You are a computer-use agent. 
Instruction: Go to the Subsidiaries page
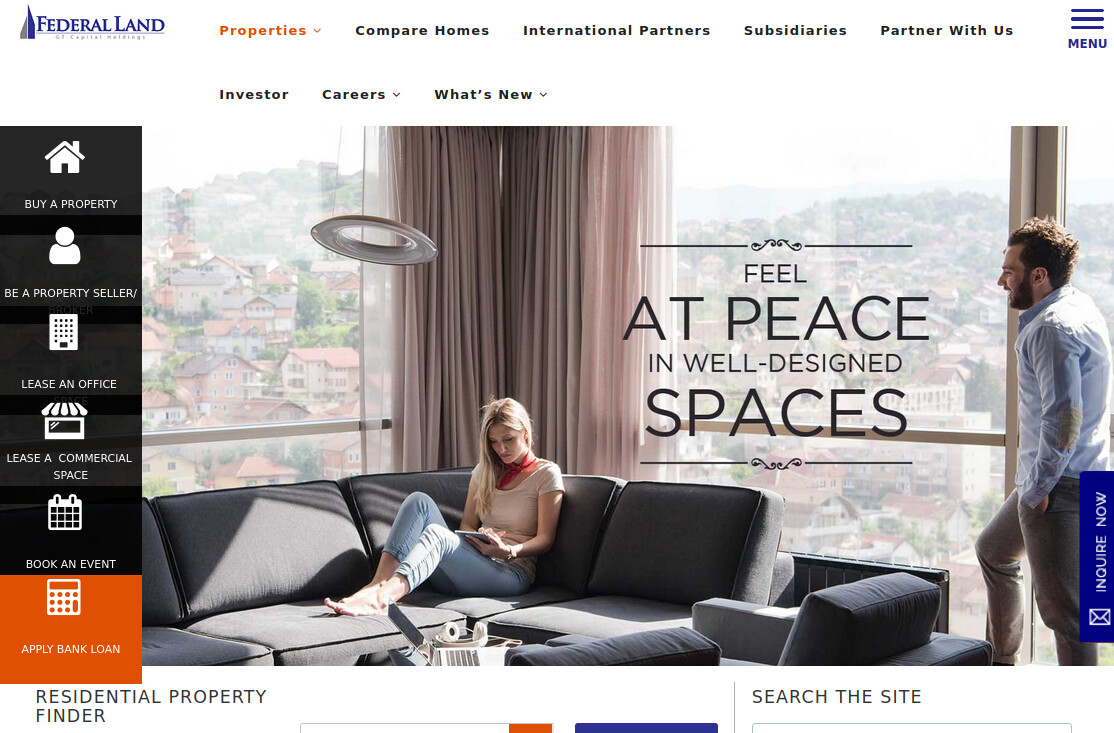point(795,31)
